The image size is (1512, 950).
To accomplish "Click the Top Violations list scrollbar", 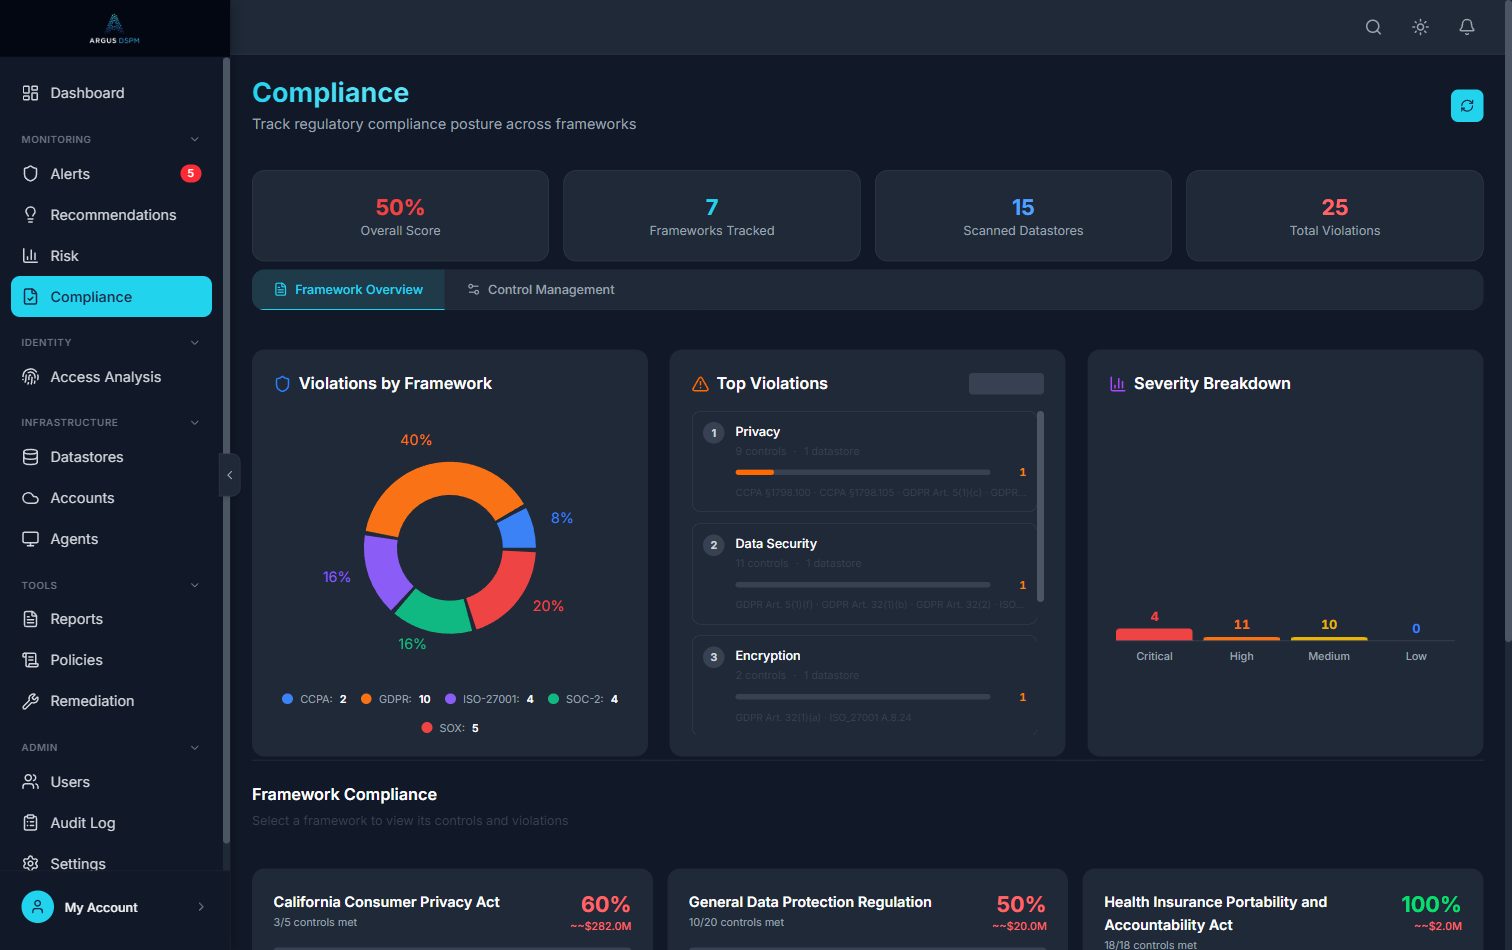I will point(1041,507).
